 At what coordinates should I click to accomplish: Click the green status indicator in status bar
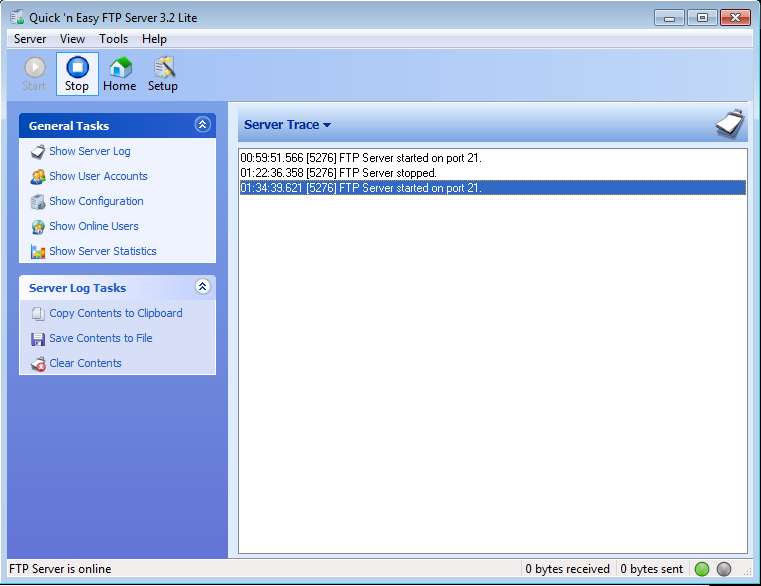point(702,569)
